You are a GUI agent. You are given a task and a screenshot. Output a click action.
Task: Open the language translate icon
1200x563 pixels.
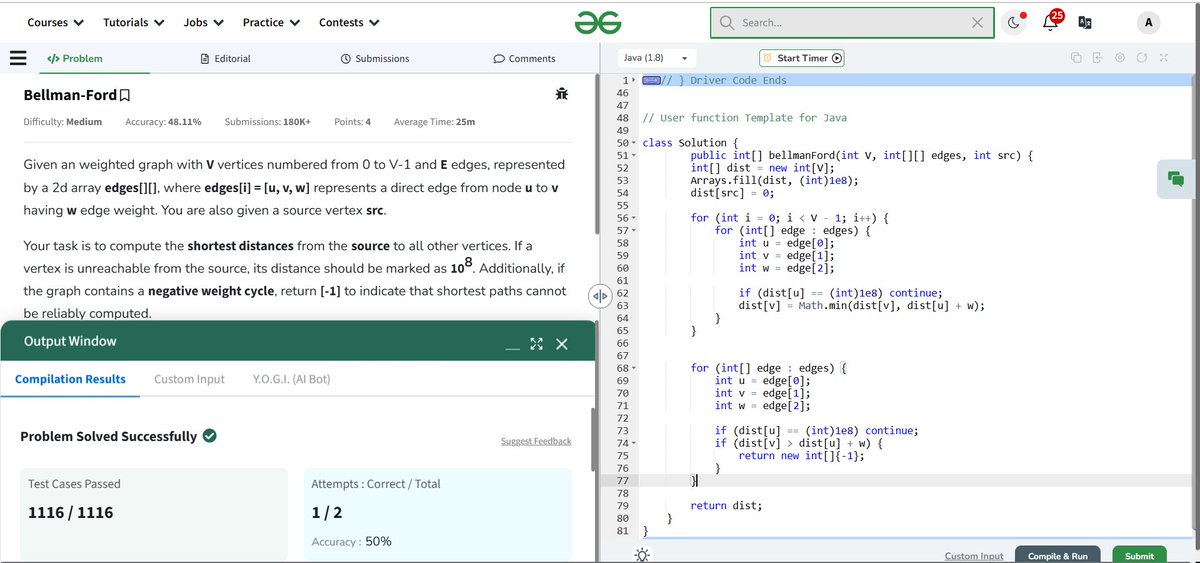click(1086, 22)
